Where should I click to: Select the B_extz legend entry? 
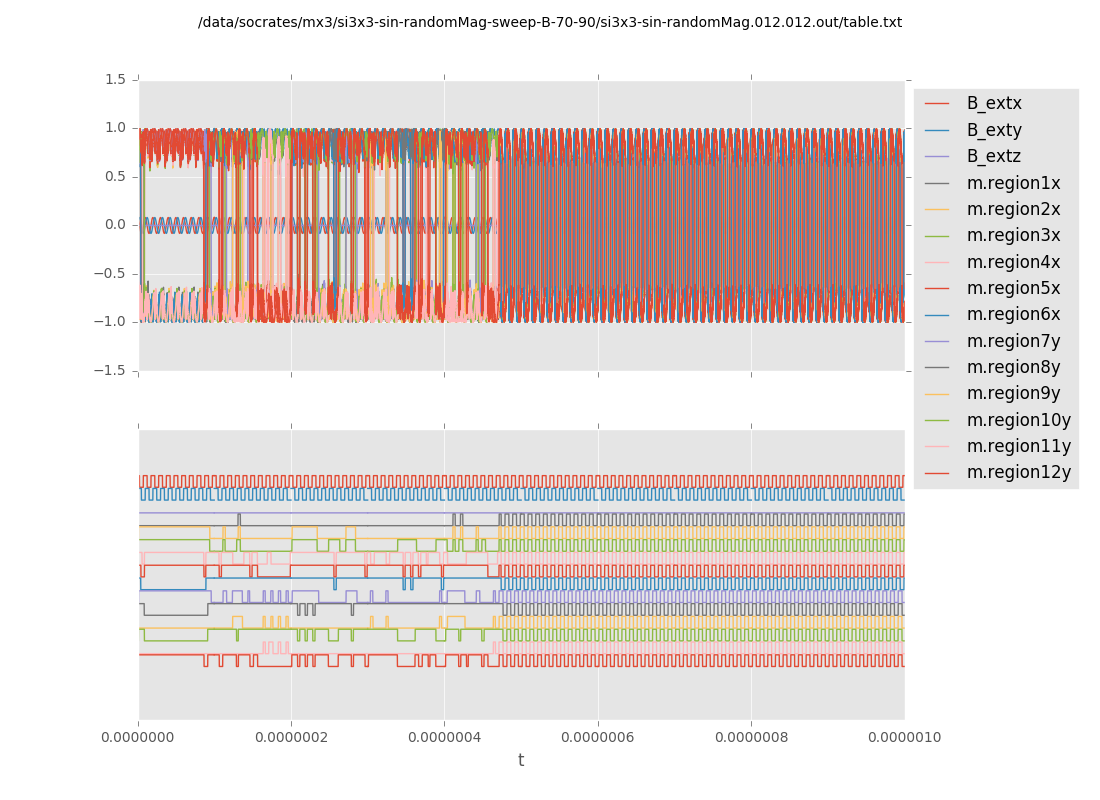pos(993,156)
